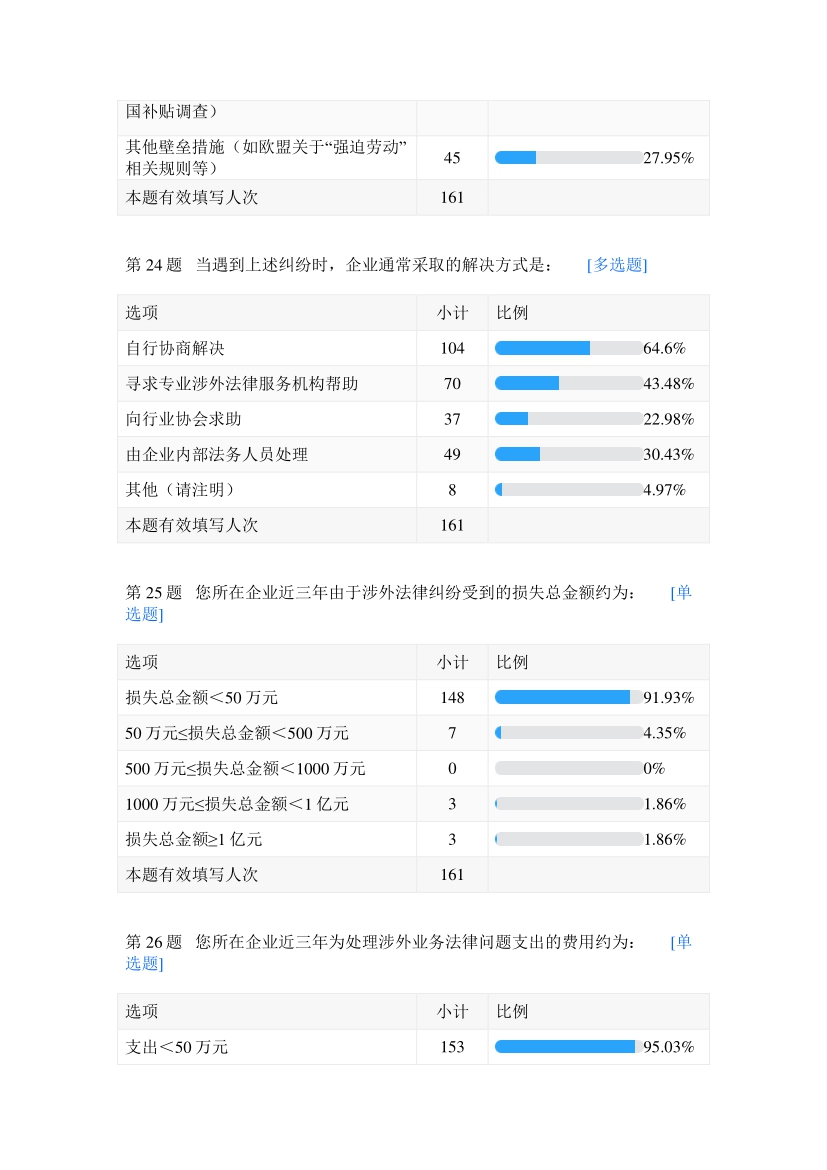Click the count 153 in question 26 table
This screenshot has height=1170, width=827.
[452, 1047]
